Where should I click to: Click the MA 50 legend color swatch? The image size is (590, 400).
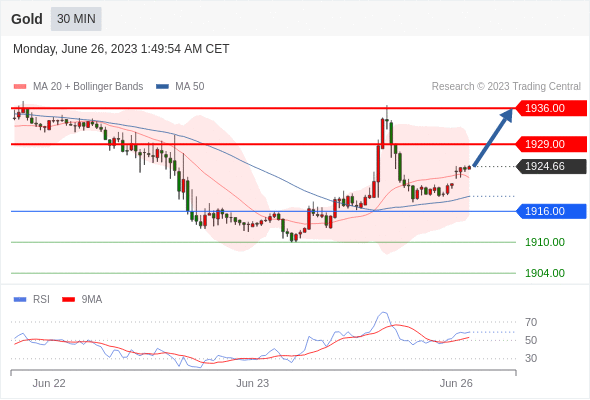tap(162, 87)
